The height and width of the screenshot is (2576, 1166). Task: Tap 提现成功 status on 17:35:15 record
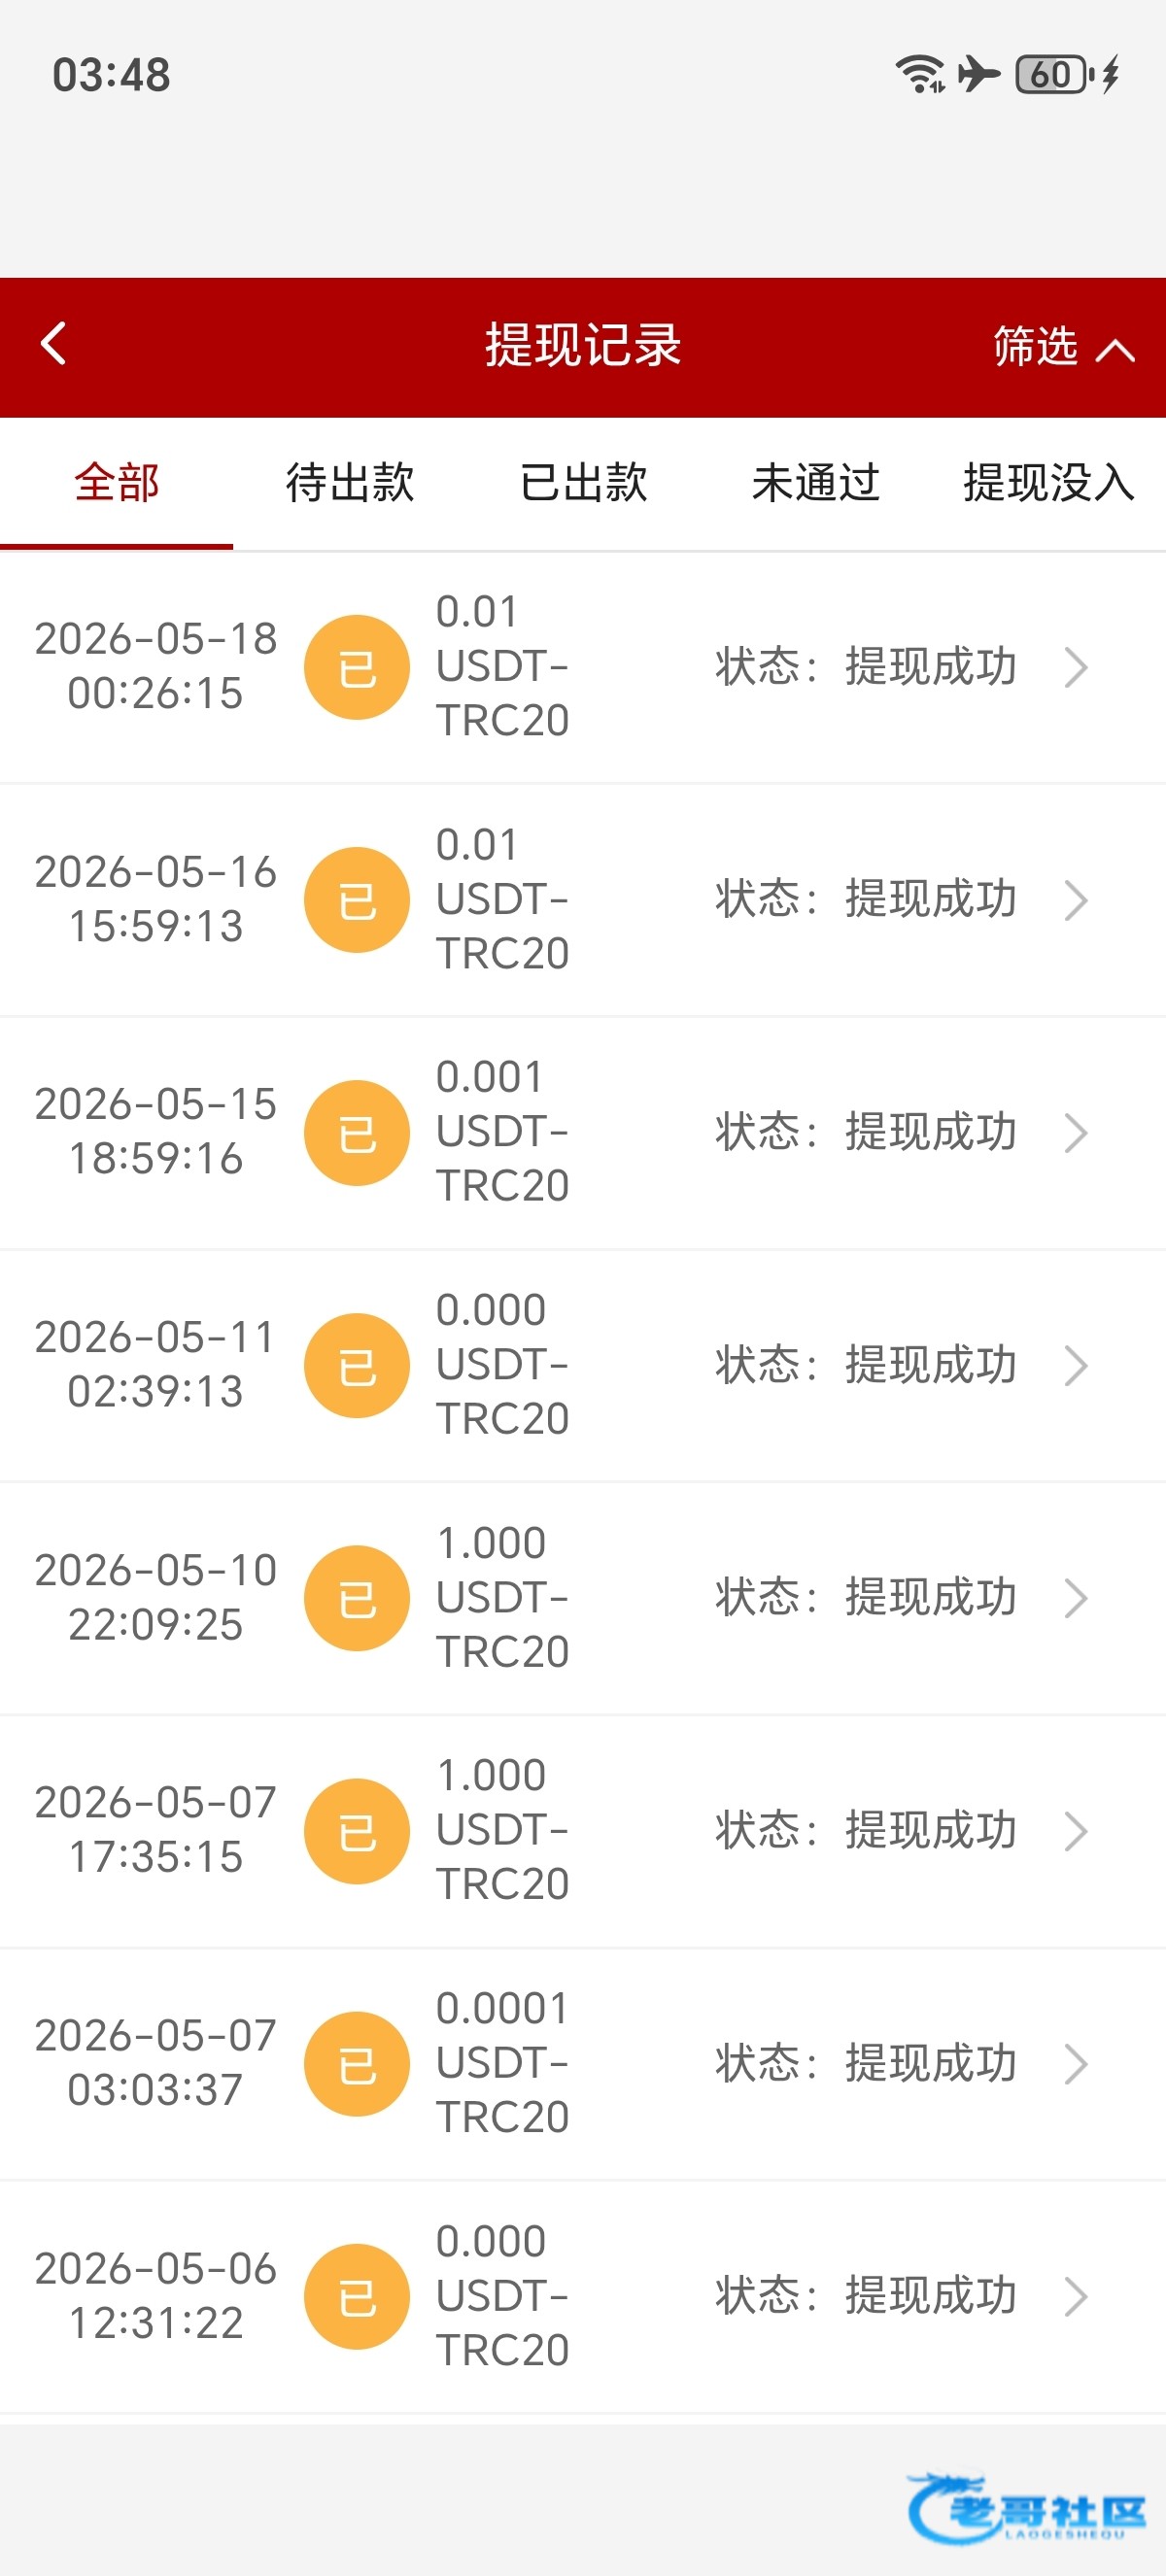click(x=931, y=1830)
